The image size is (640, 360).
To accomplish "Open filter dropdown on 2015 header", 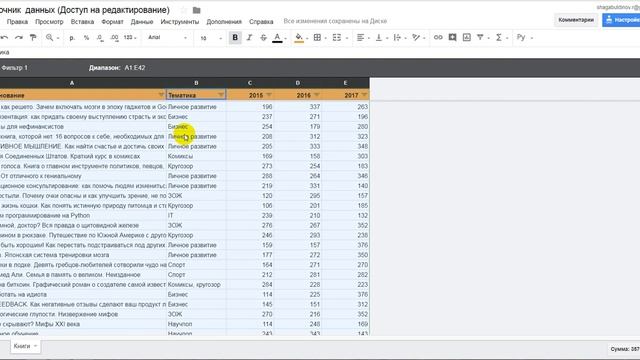I will (x=269, y=95).
